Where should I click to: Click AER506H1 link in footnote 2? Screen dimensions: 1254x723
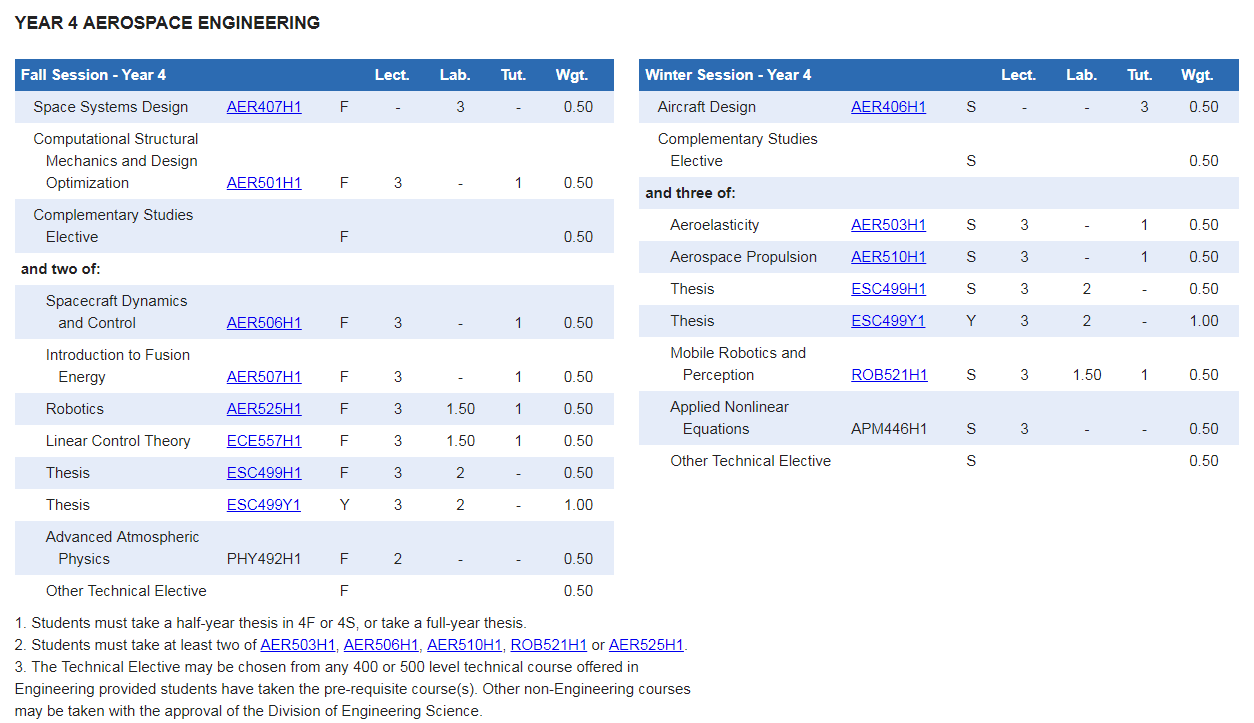(x=381, y=645)
